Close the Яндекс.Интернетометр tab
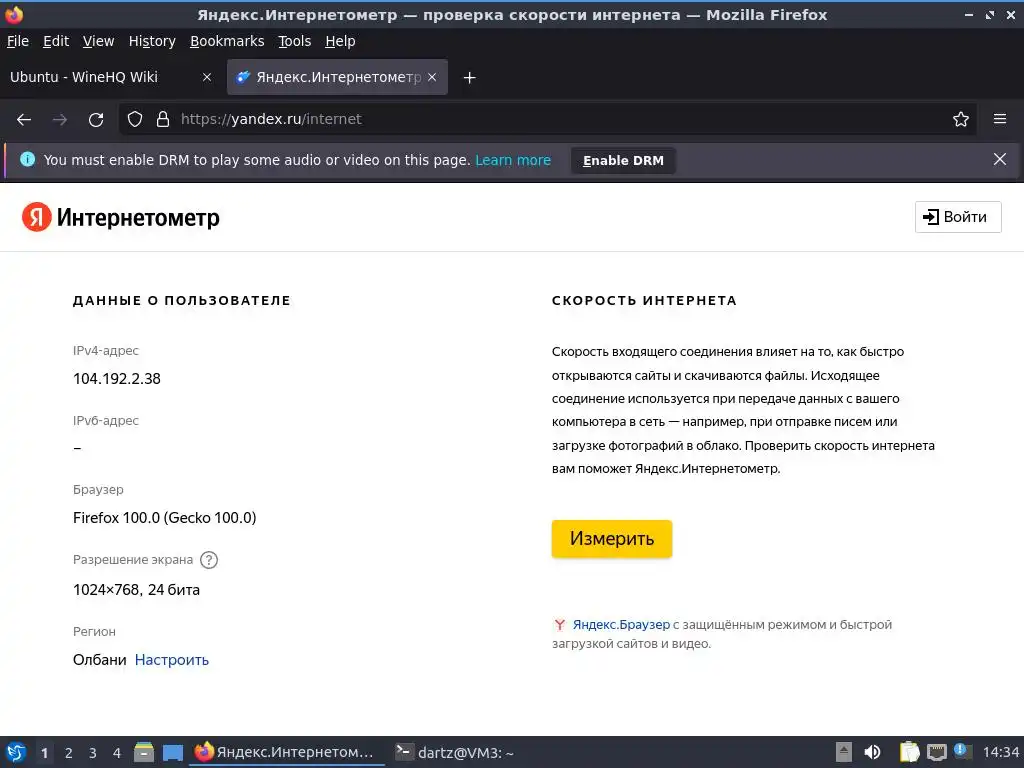 (x=432, y=77)
